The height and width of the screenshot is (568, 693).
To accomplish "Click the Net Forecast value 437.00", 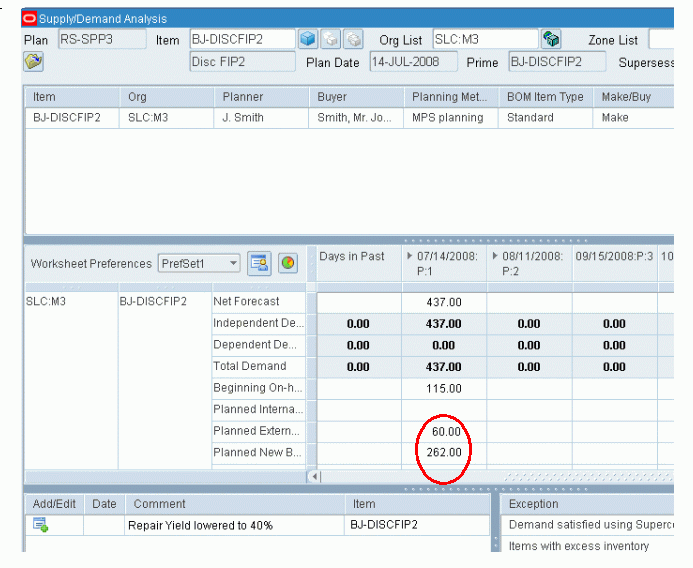I will (x=444, y=302).
